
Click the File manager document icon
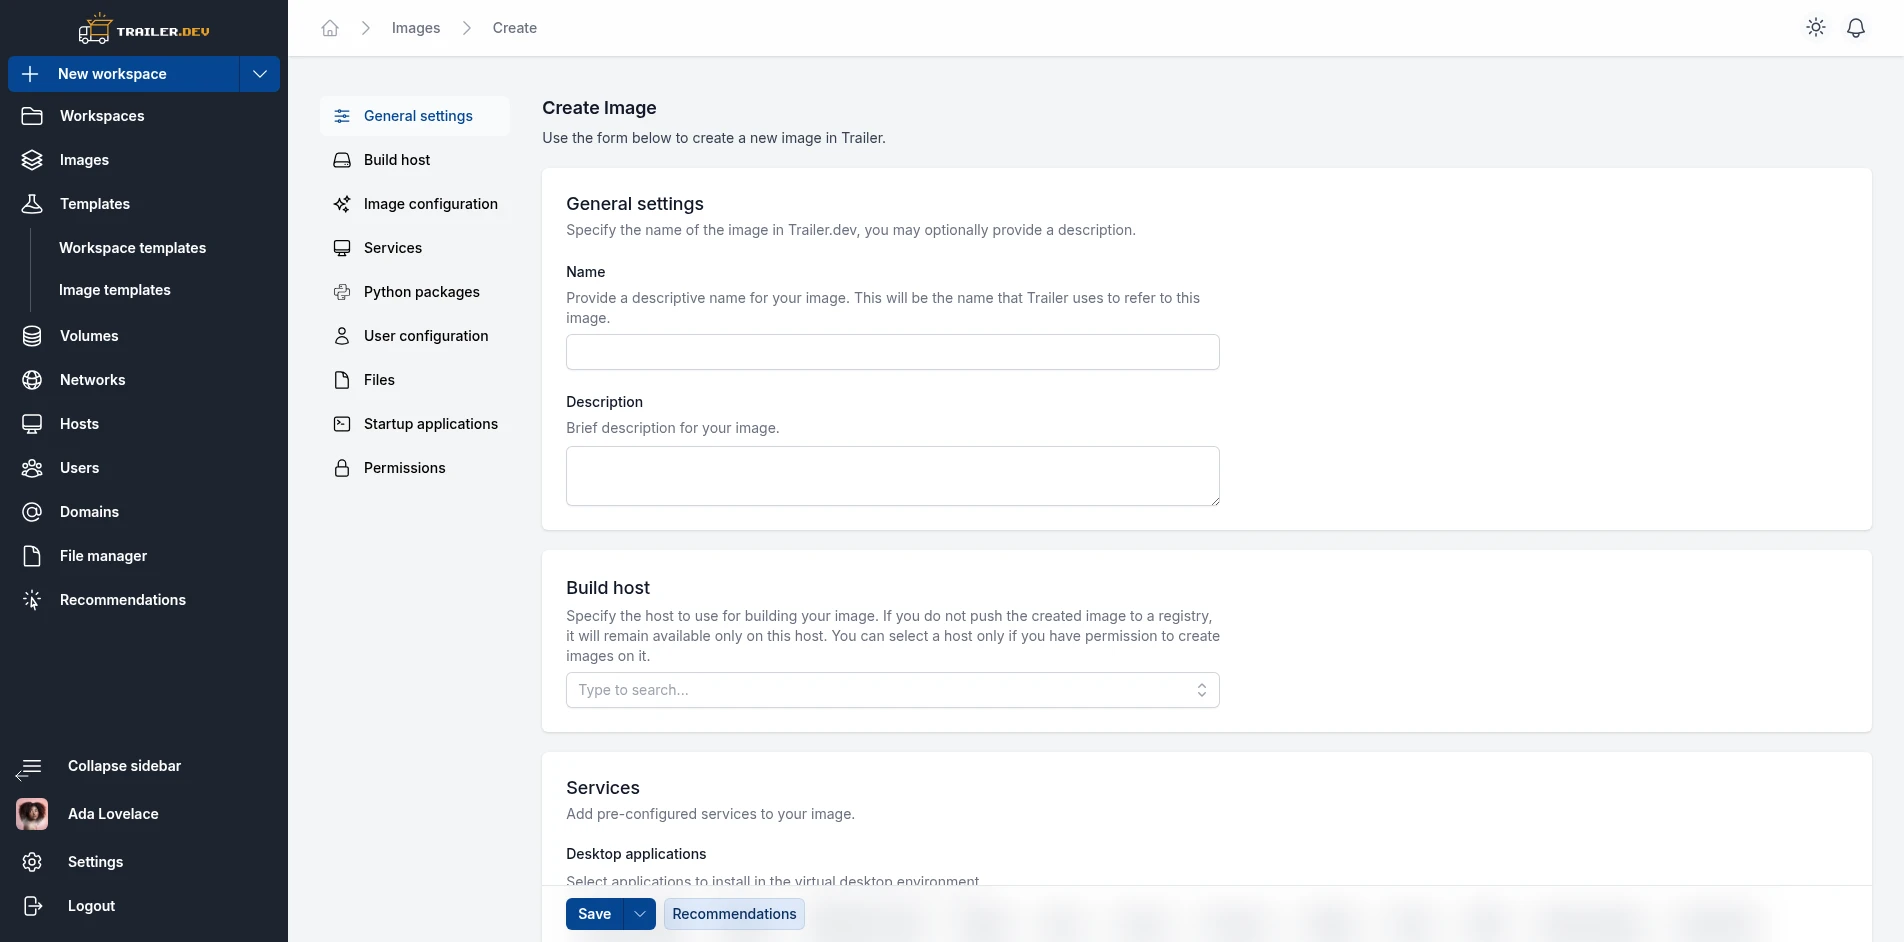pyautogui.click(x=32, y=556)
